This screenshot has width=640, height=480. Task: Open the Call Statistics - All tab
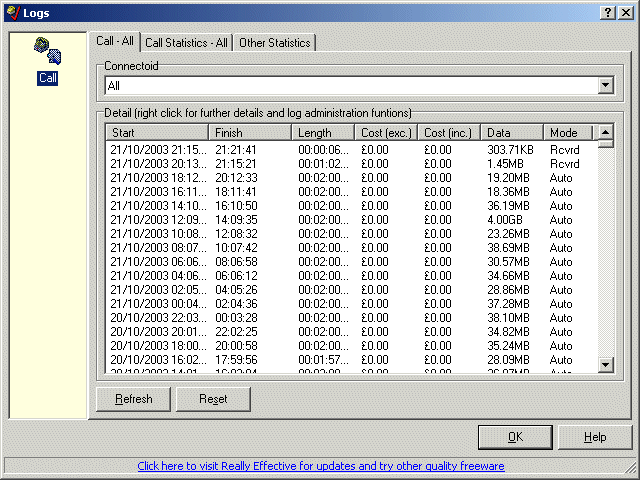(x=187, y=42)
